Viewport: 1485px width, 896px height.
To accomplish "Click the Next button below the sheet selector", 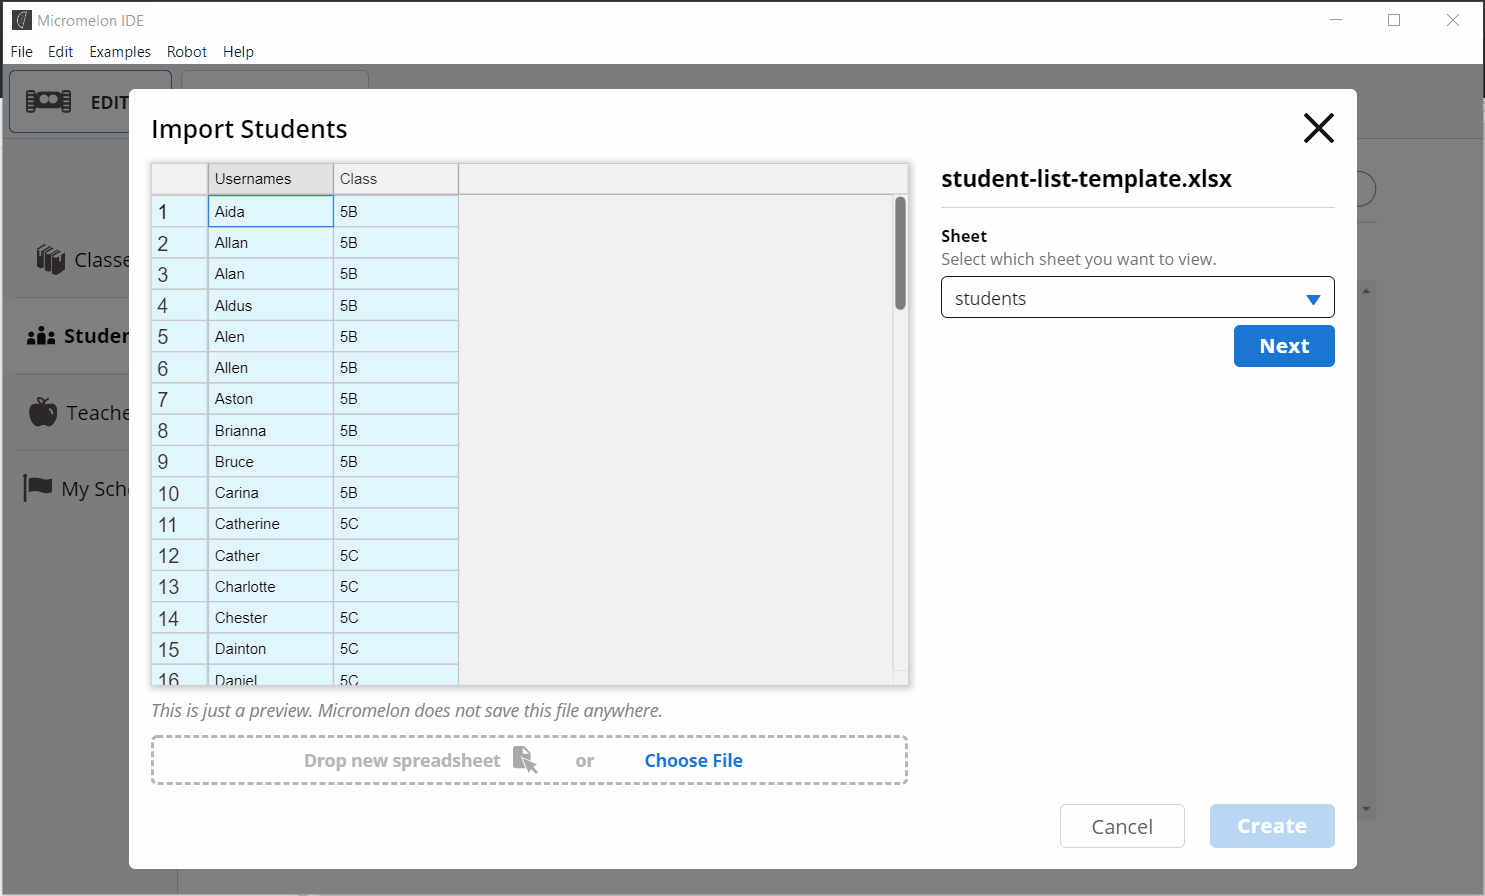I will tap(1284, 345).
